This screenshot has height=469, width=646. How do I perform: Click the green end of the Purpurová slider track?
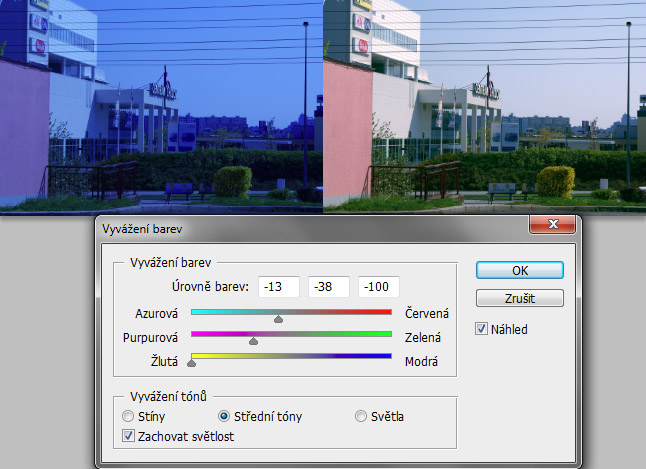pos(387,334)
